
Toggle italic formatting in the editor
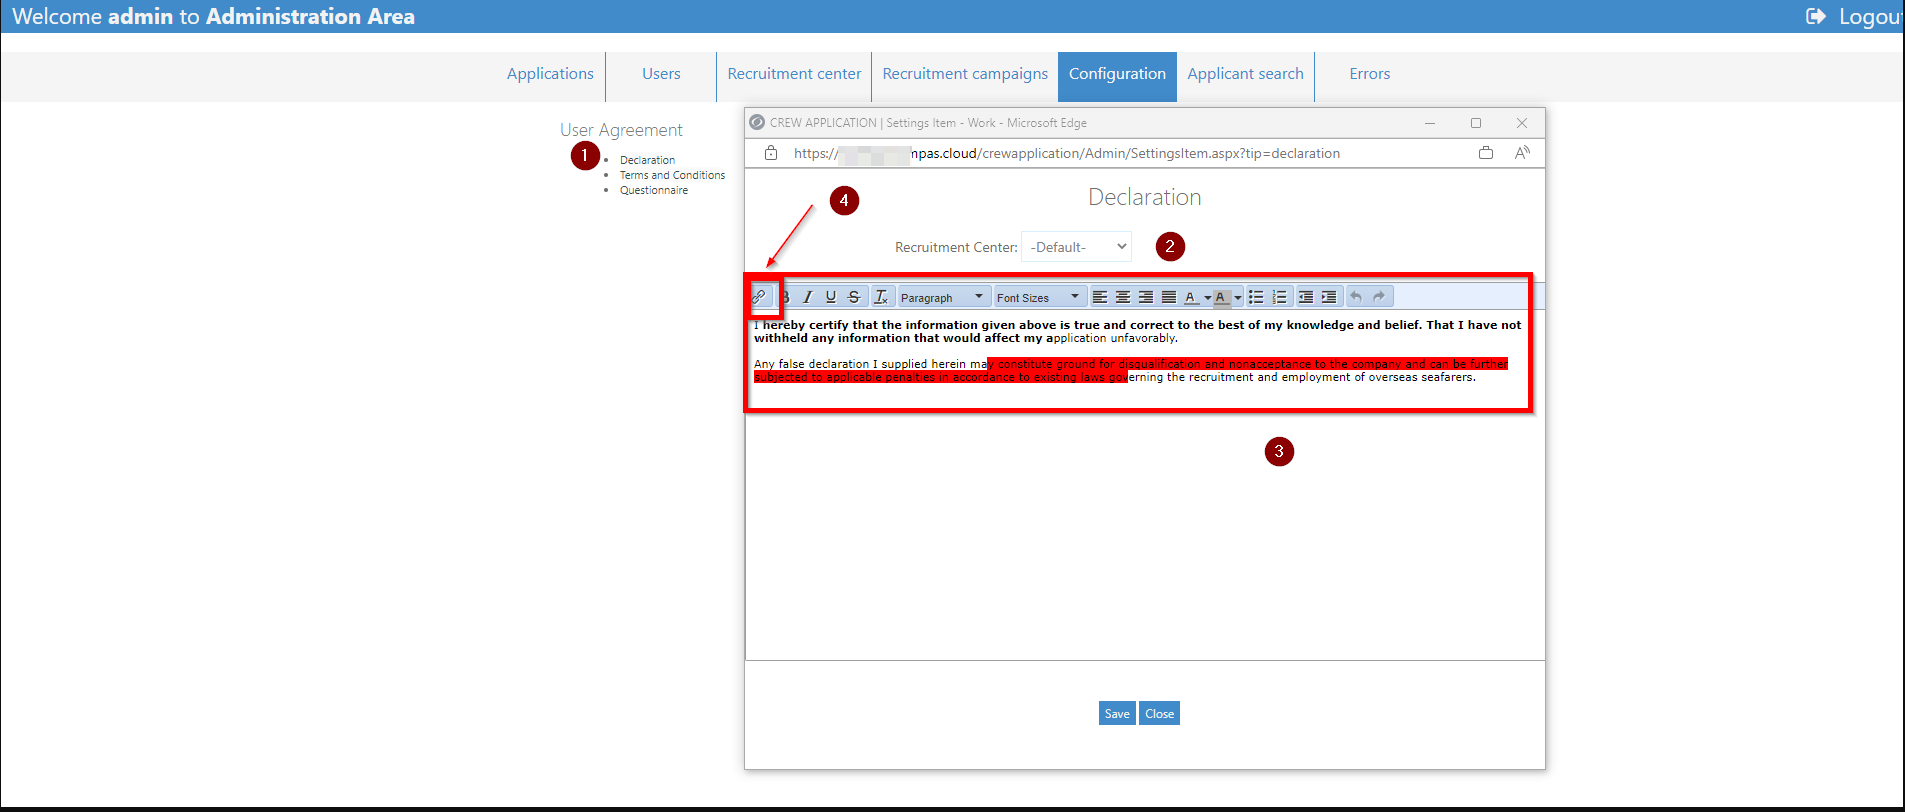coord(808,297)
